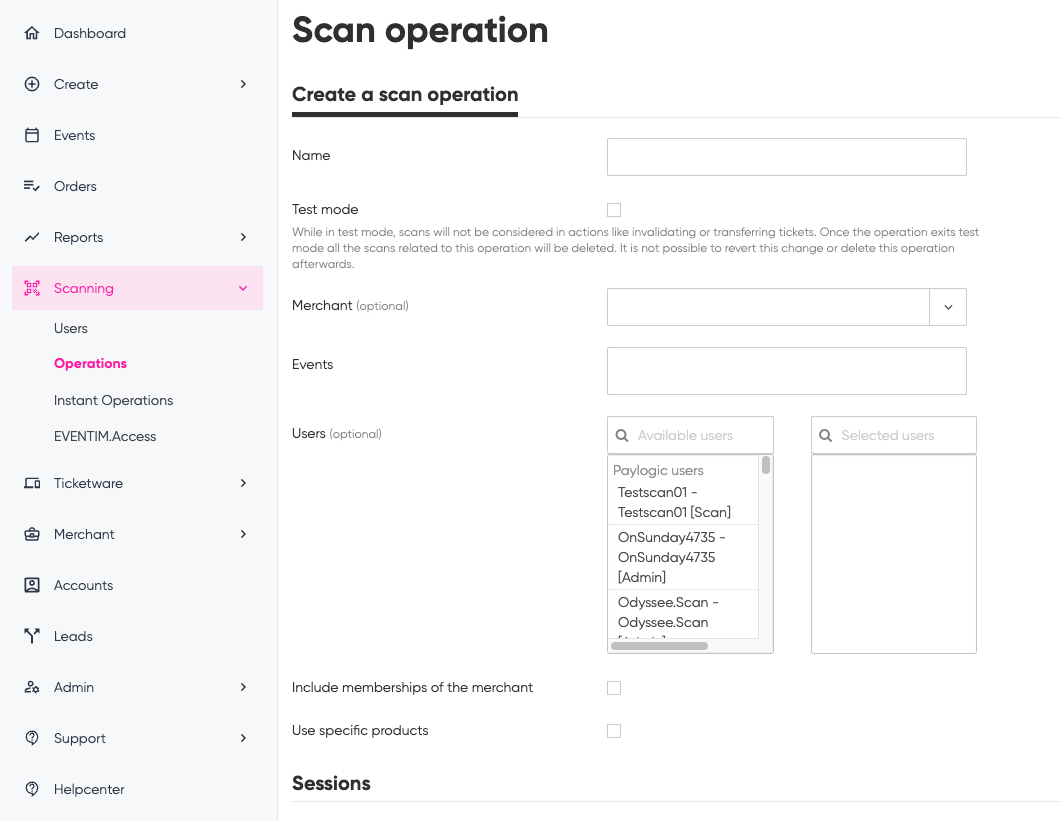Open Instant Operations submenu item
The width and height of the screenshot is (1061, 821).
tap(113, 400)
